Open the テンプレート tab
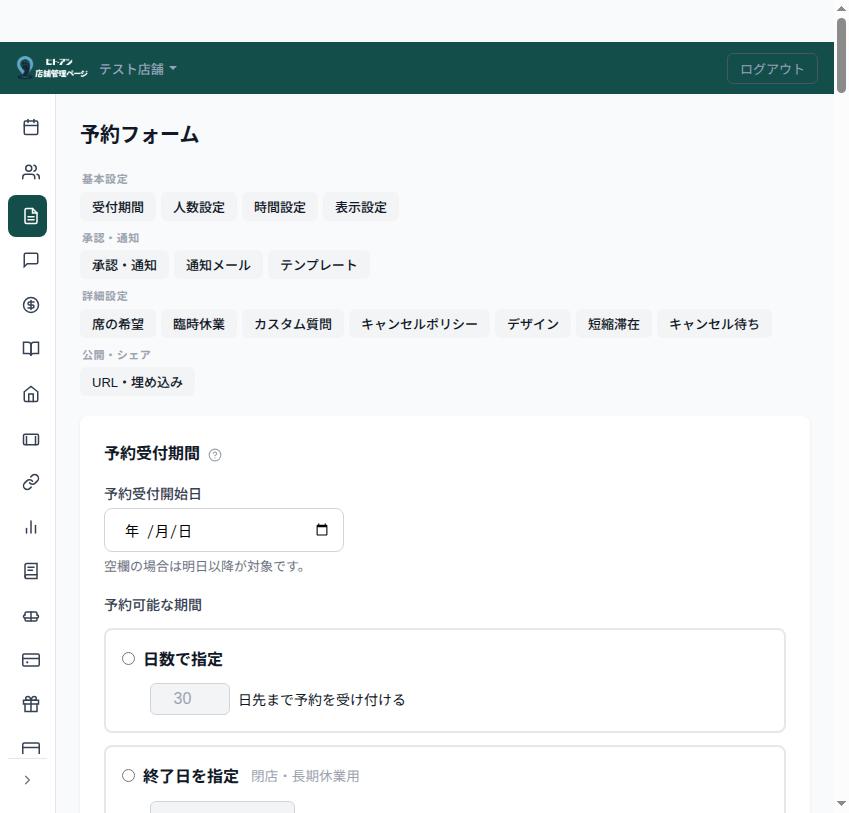The width and height of the screenshot is (849, 813). click(319, 265)
